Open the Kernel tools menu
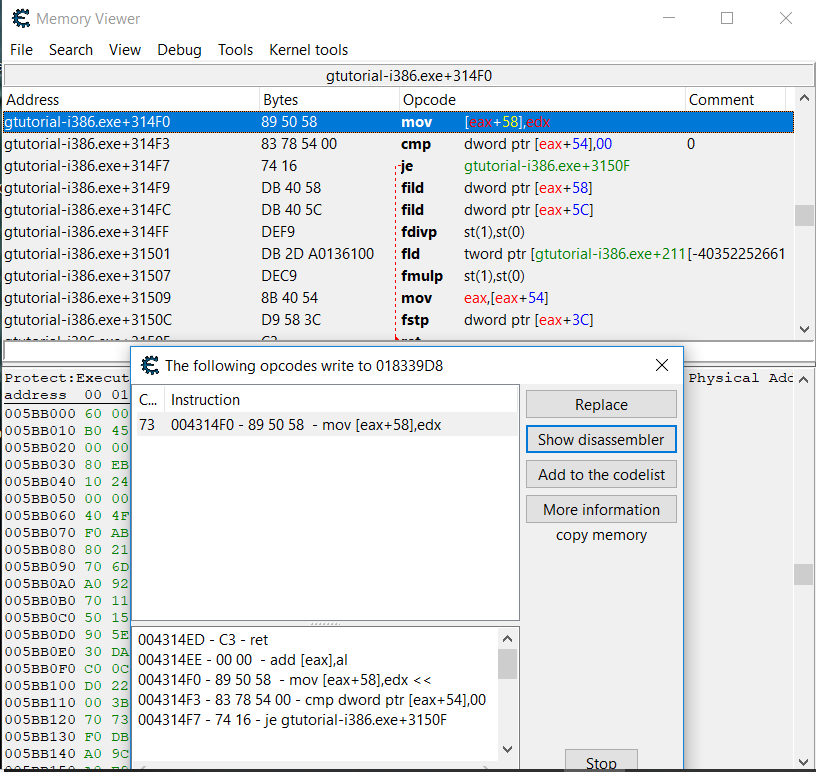 pos(308,49)
